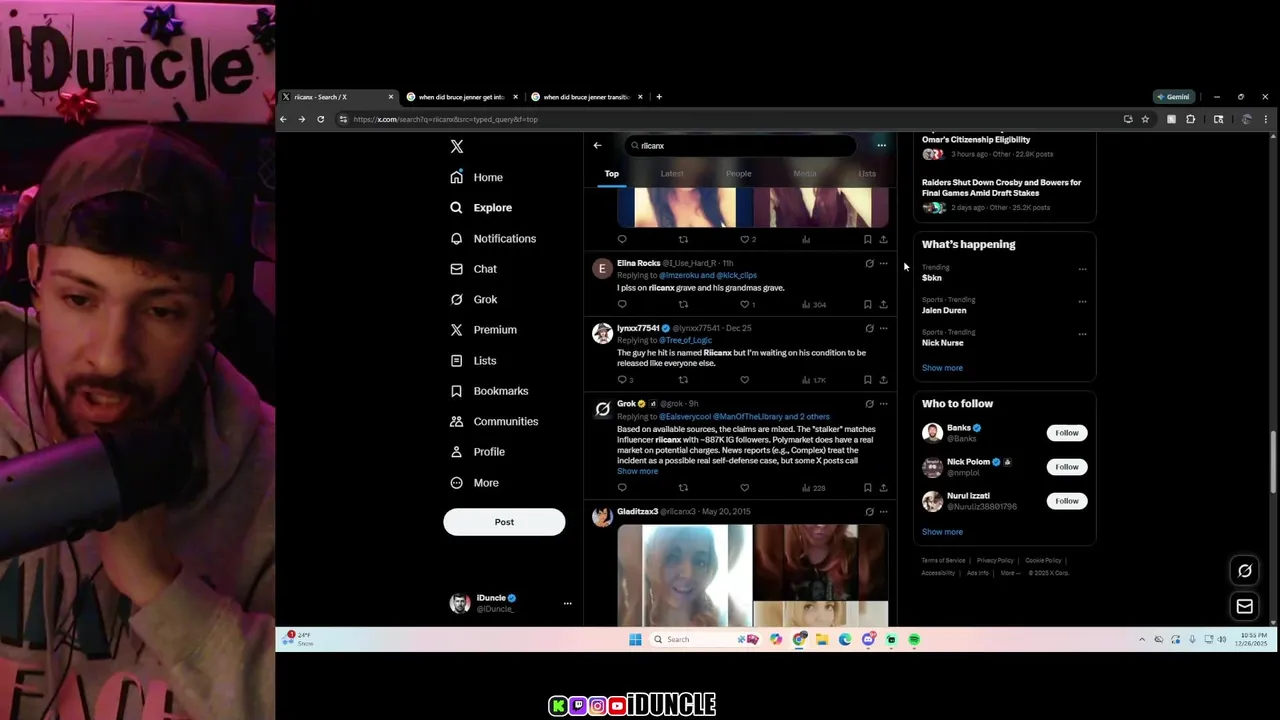
Task: Click Grok explain icon on Elina Rocks' post
Action: [x=869, y=264]
